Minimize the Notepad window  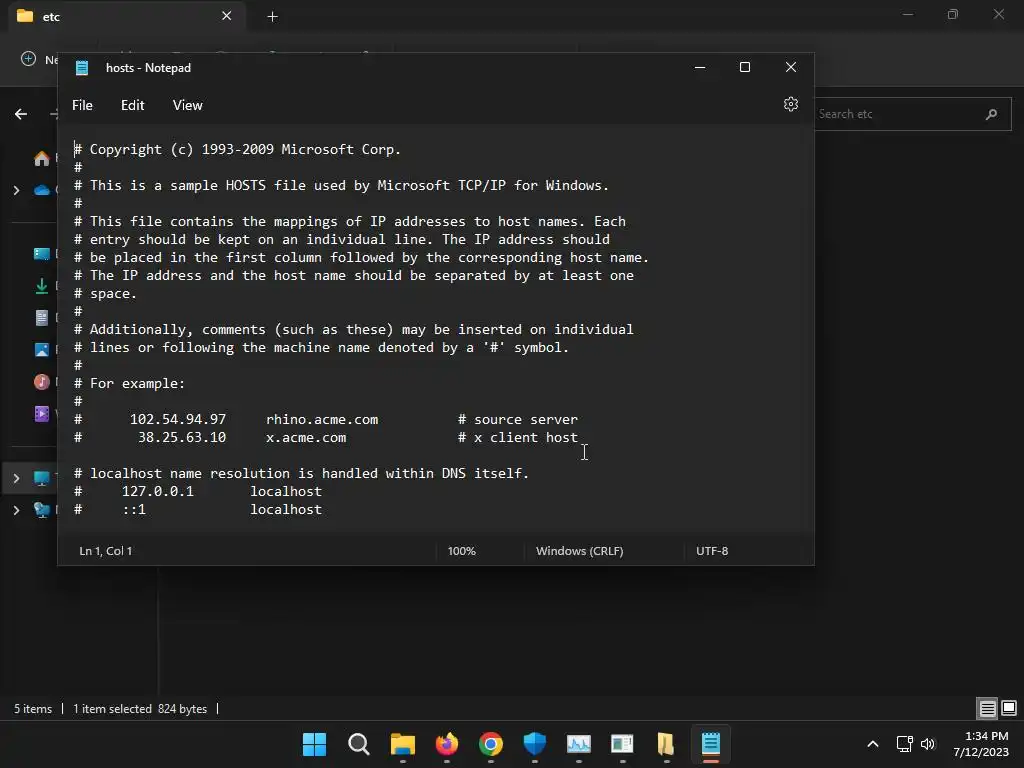coord(699,67)
